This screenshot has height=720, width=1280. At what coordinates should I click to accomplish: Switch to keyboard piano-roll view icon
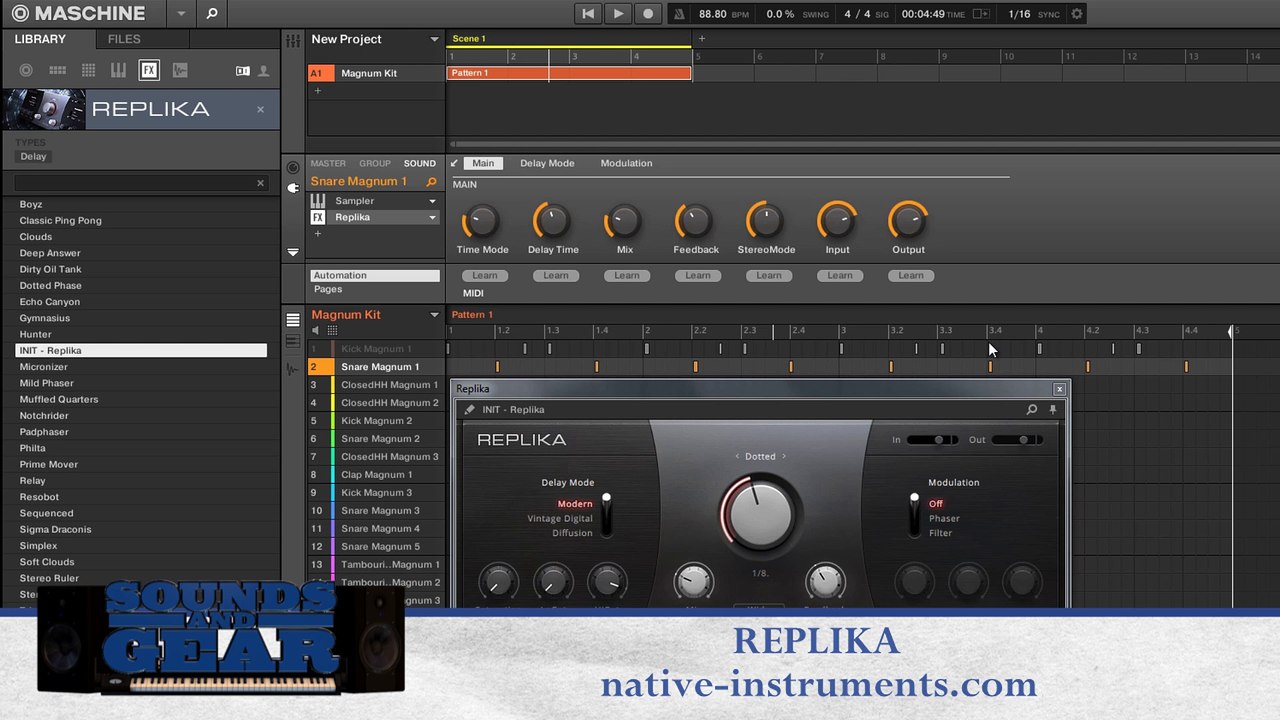pyautogui.click(x=293, y=342)
